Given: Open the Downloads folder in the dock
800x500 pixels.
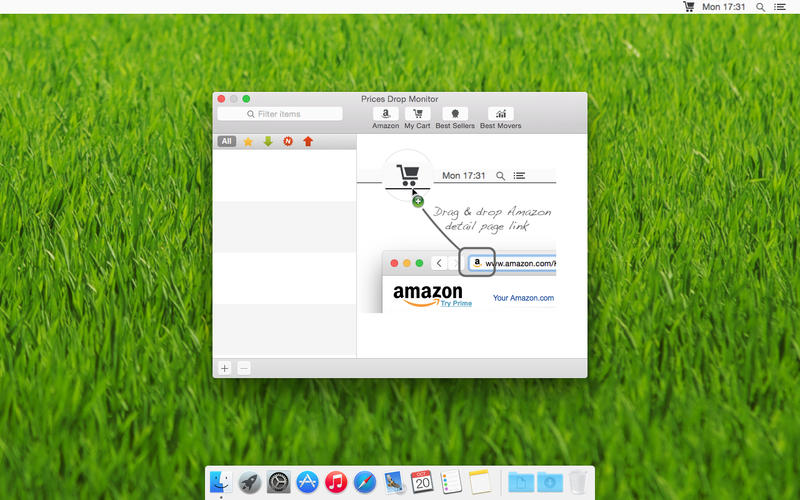Looking at the screenshot, I should [x=550, y=482].
